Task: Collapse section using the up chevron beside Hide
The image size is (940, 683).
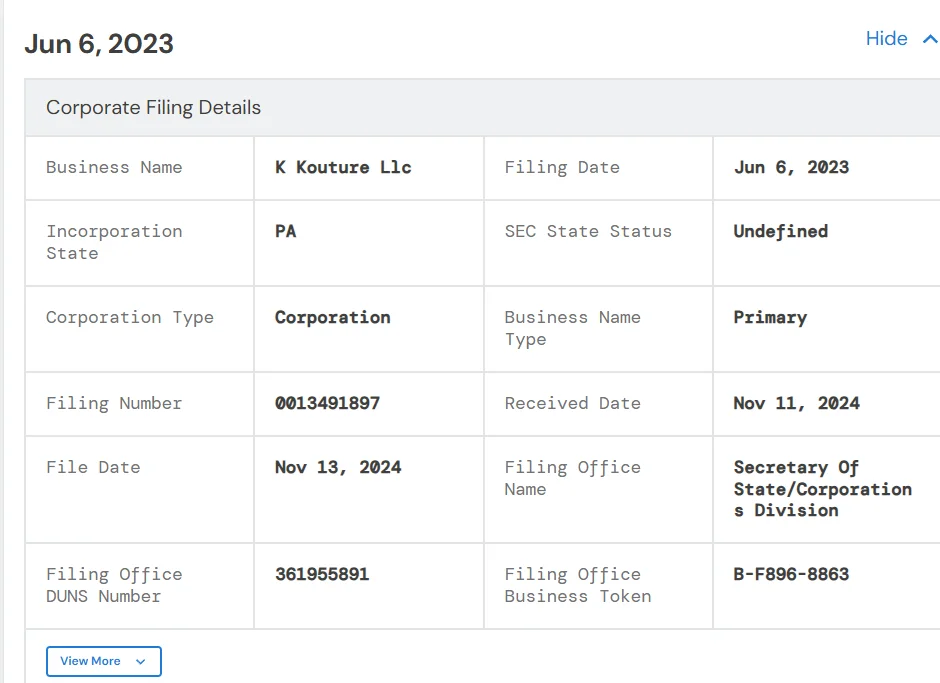Action: 929,40
